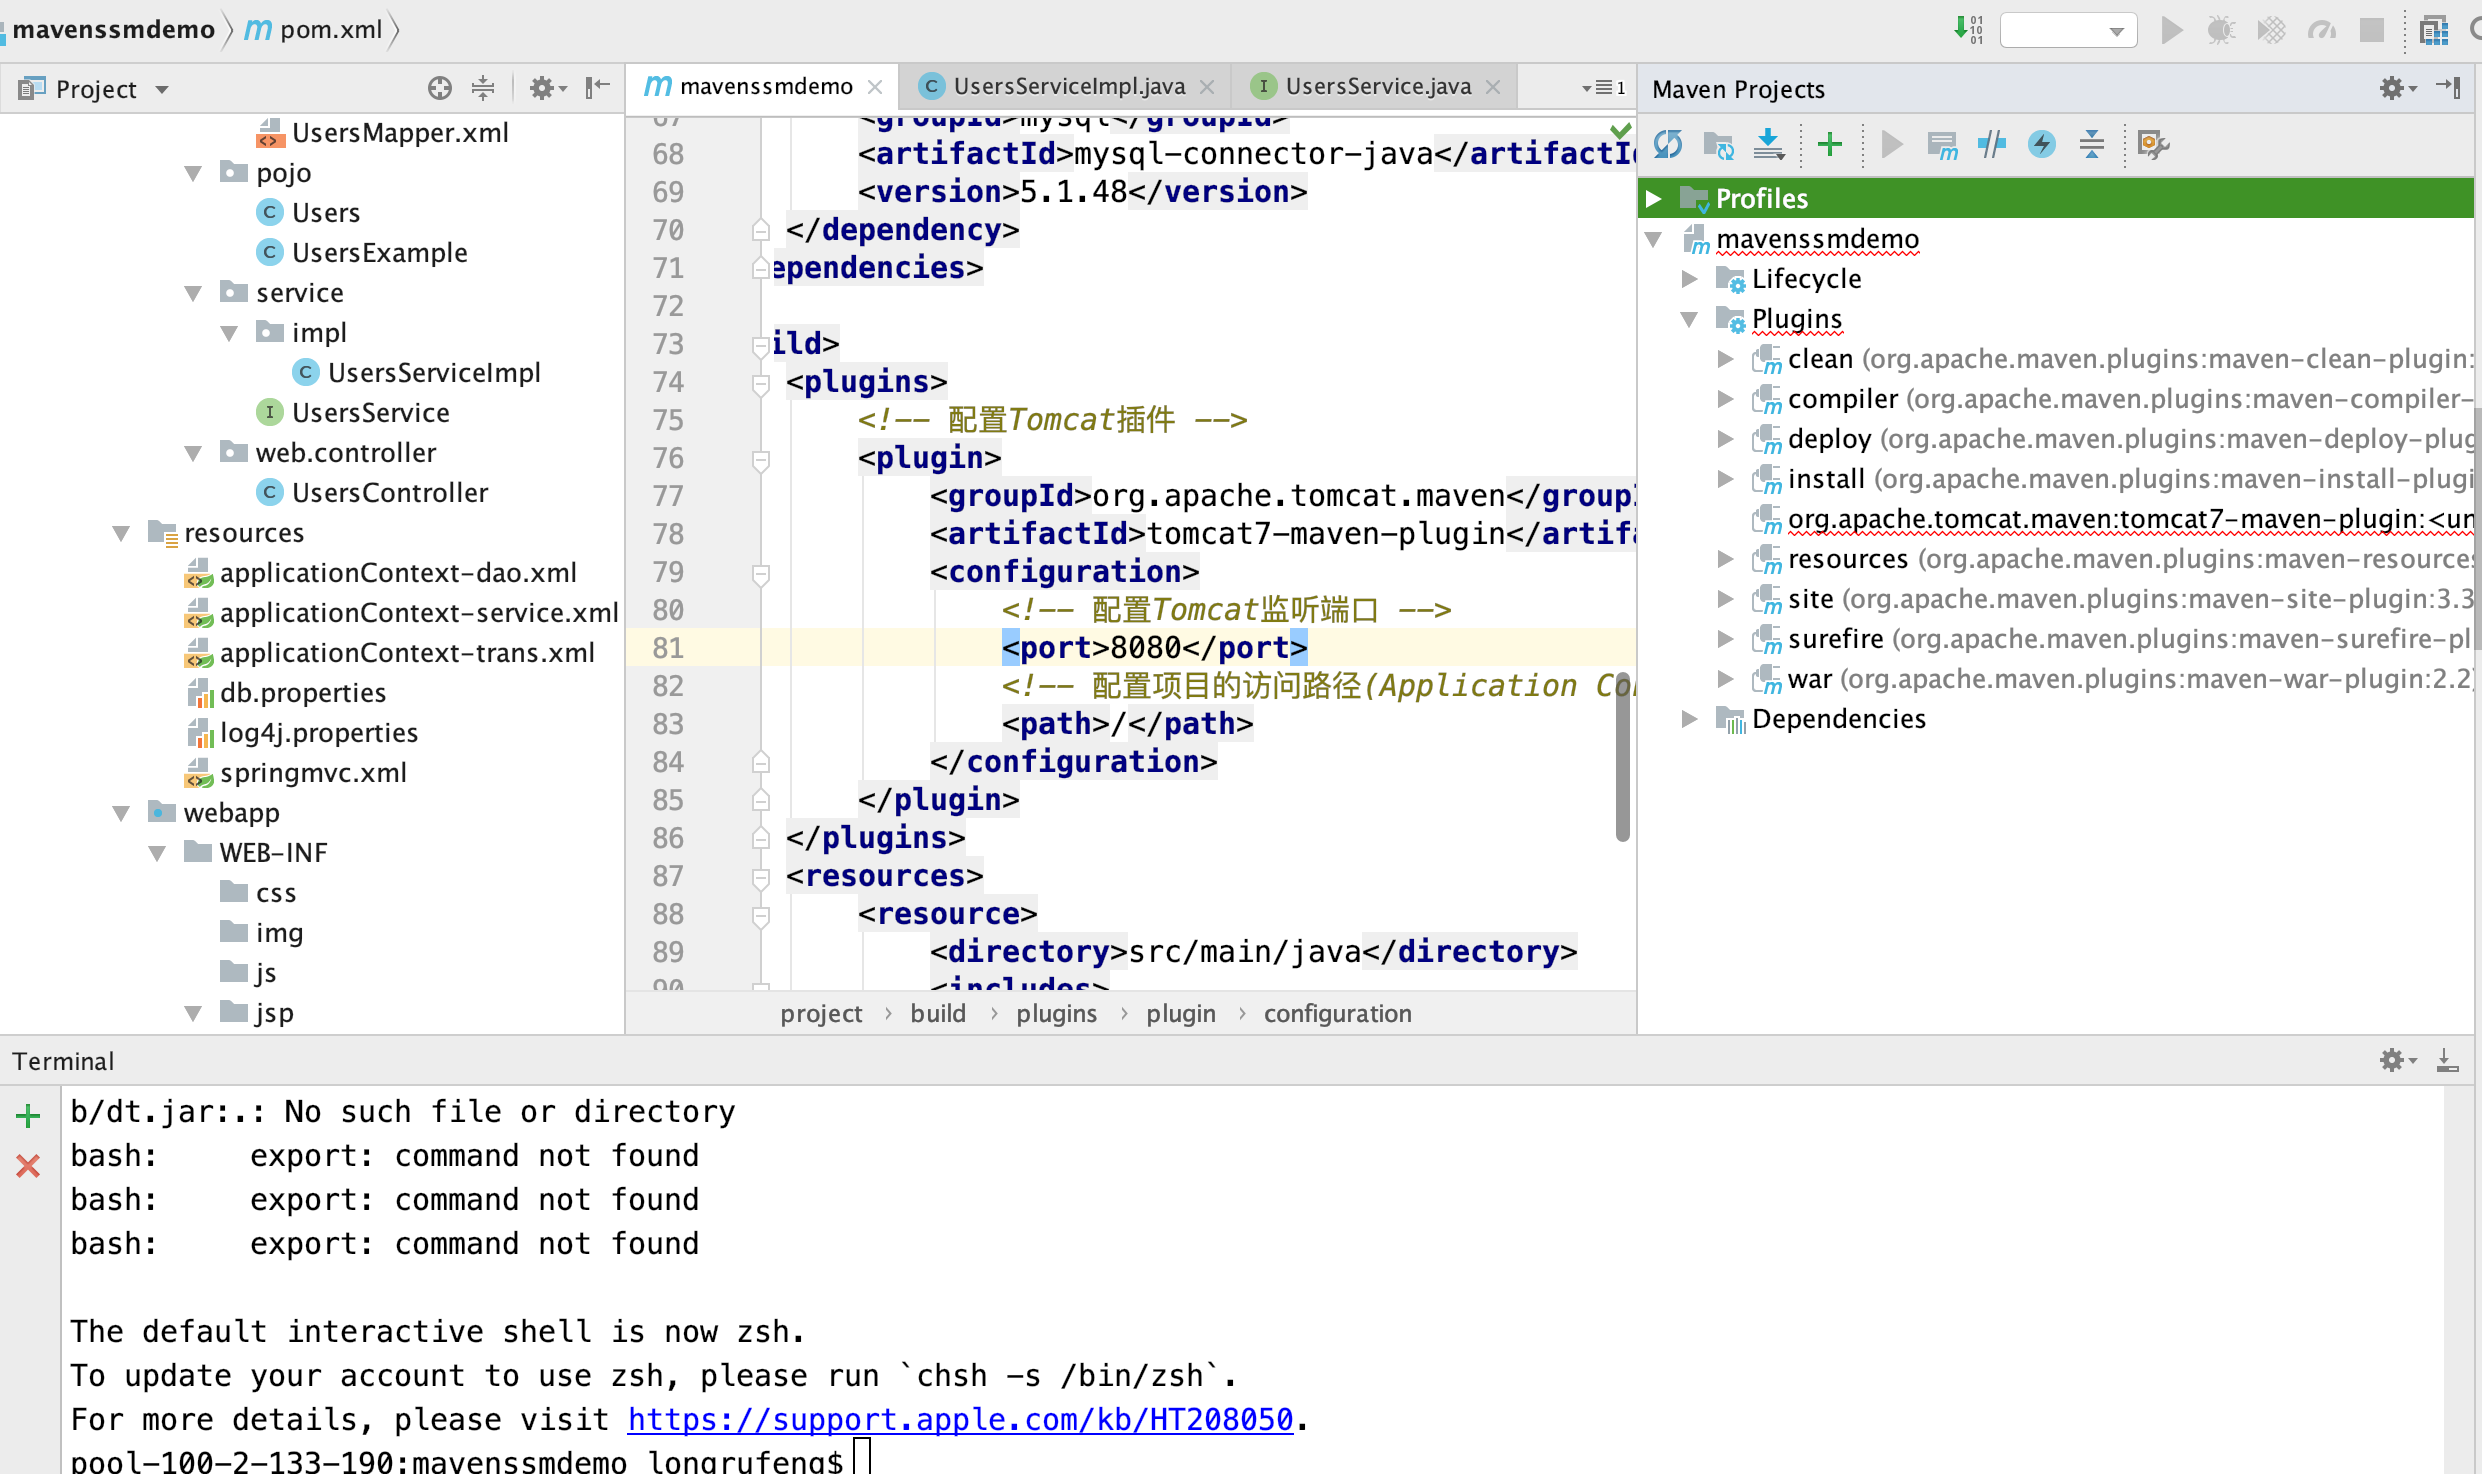Close terminal session with red X
2482x1474 pixels.
28,1165
